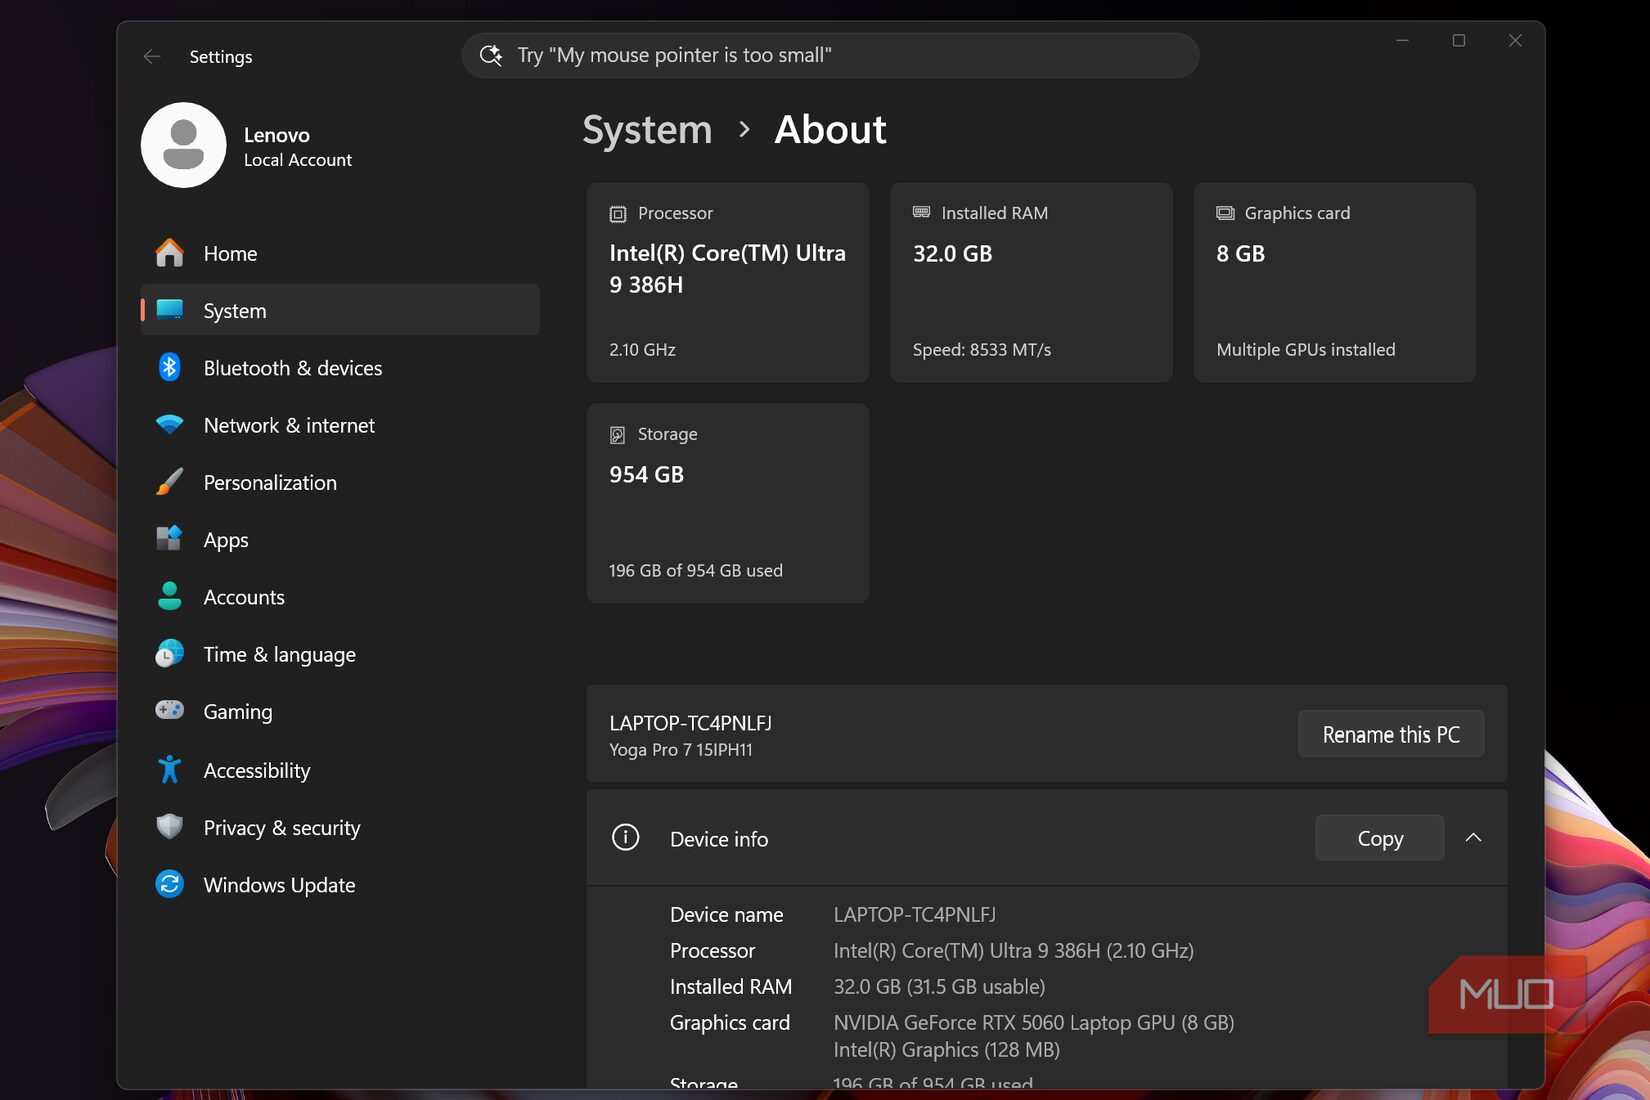The height and width of the screenshot is (1100, 1650).
Task: Go to Network & internet
Action: point(340,425)
